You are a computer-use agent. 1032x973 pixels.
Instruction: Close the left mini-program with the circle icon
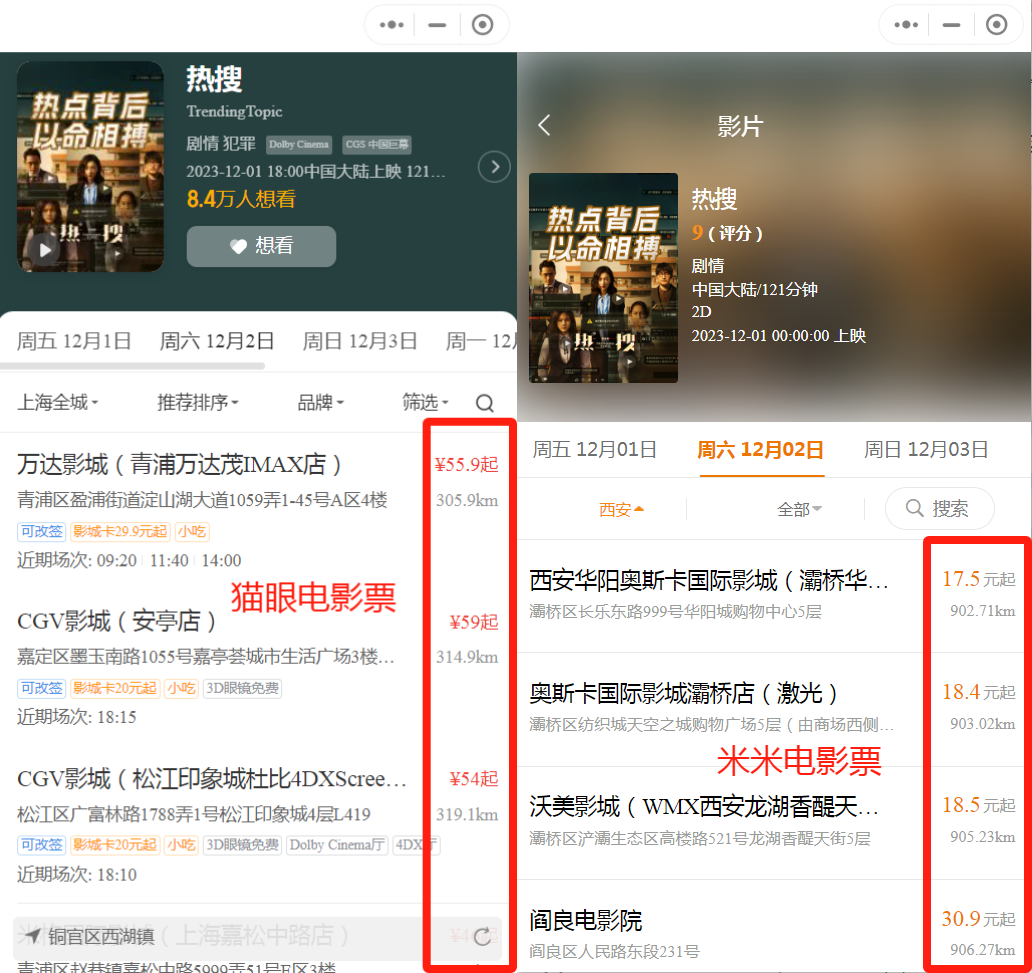click(482, 25)
